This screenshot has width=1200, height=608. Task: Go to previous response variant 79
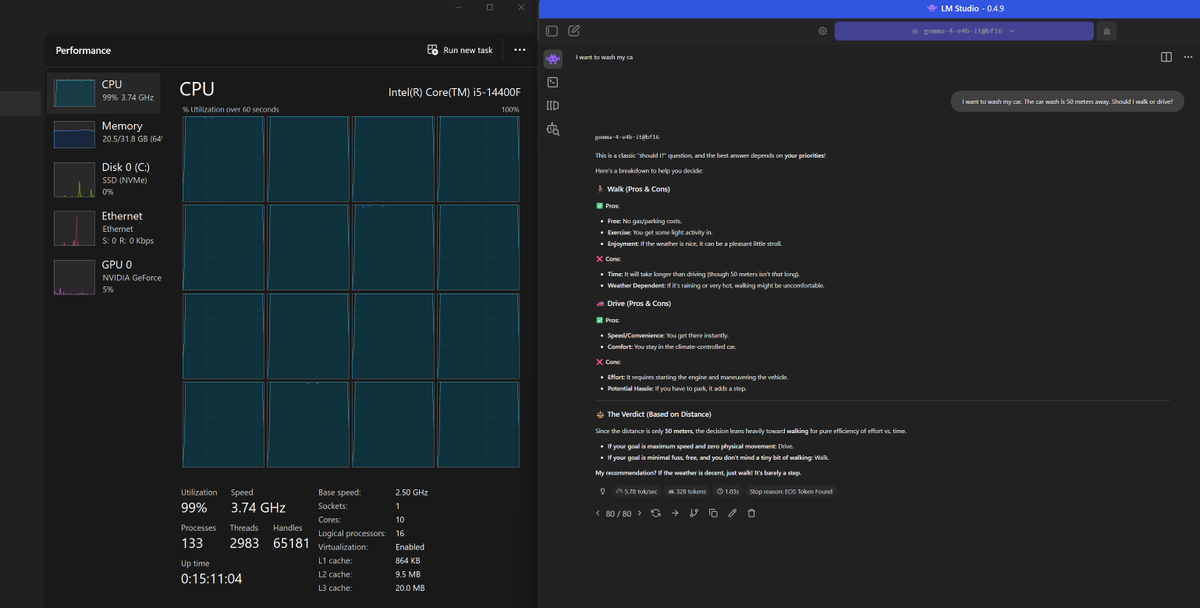[x=598, y=513]
